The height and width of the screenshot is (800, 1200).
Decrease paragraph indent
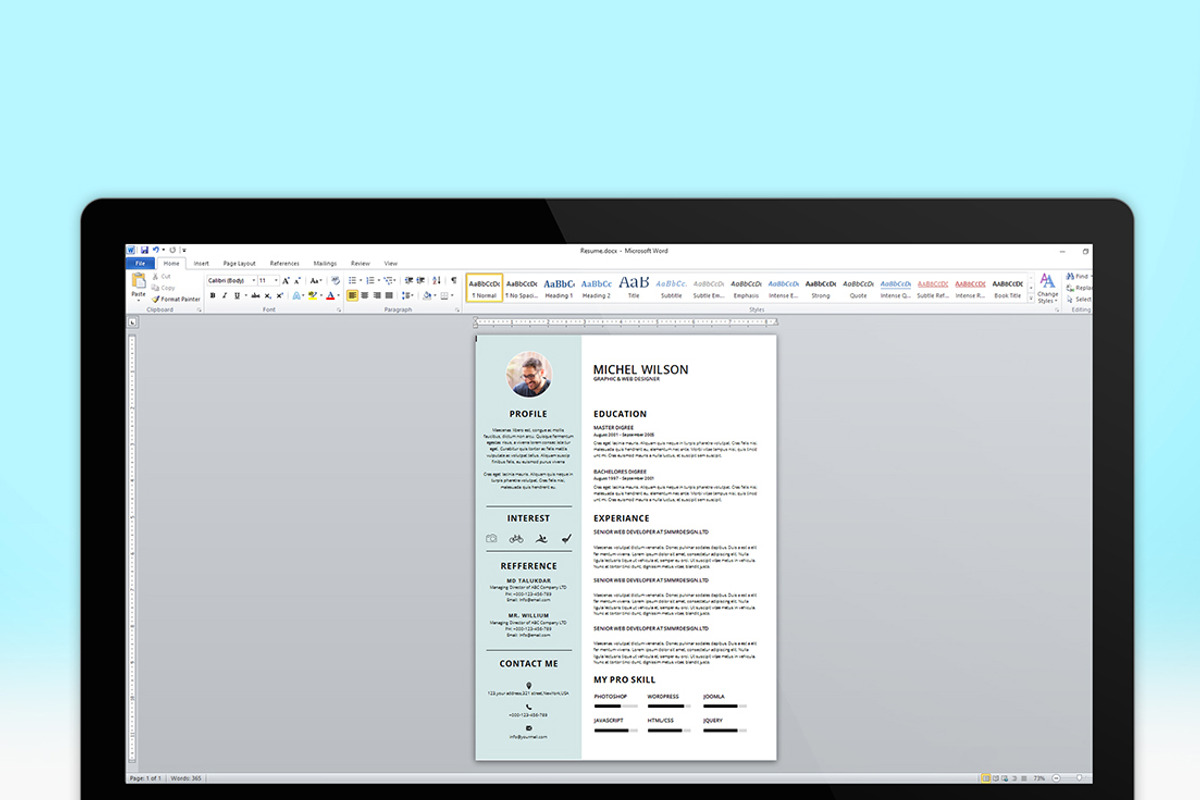point(408,281)
